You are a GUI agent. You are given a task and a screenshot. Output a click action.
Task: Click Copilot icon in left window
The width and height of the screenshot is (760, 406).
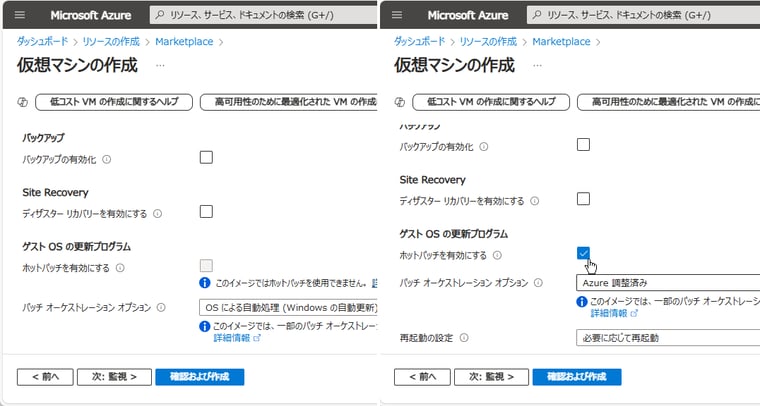[22, 102]
